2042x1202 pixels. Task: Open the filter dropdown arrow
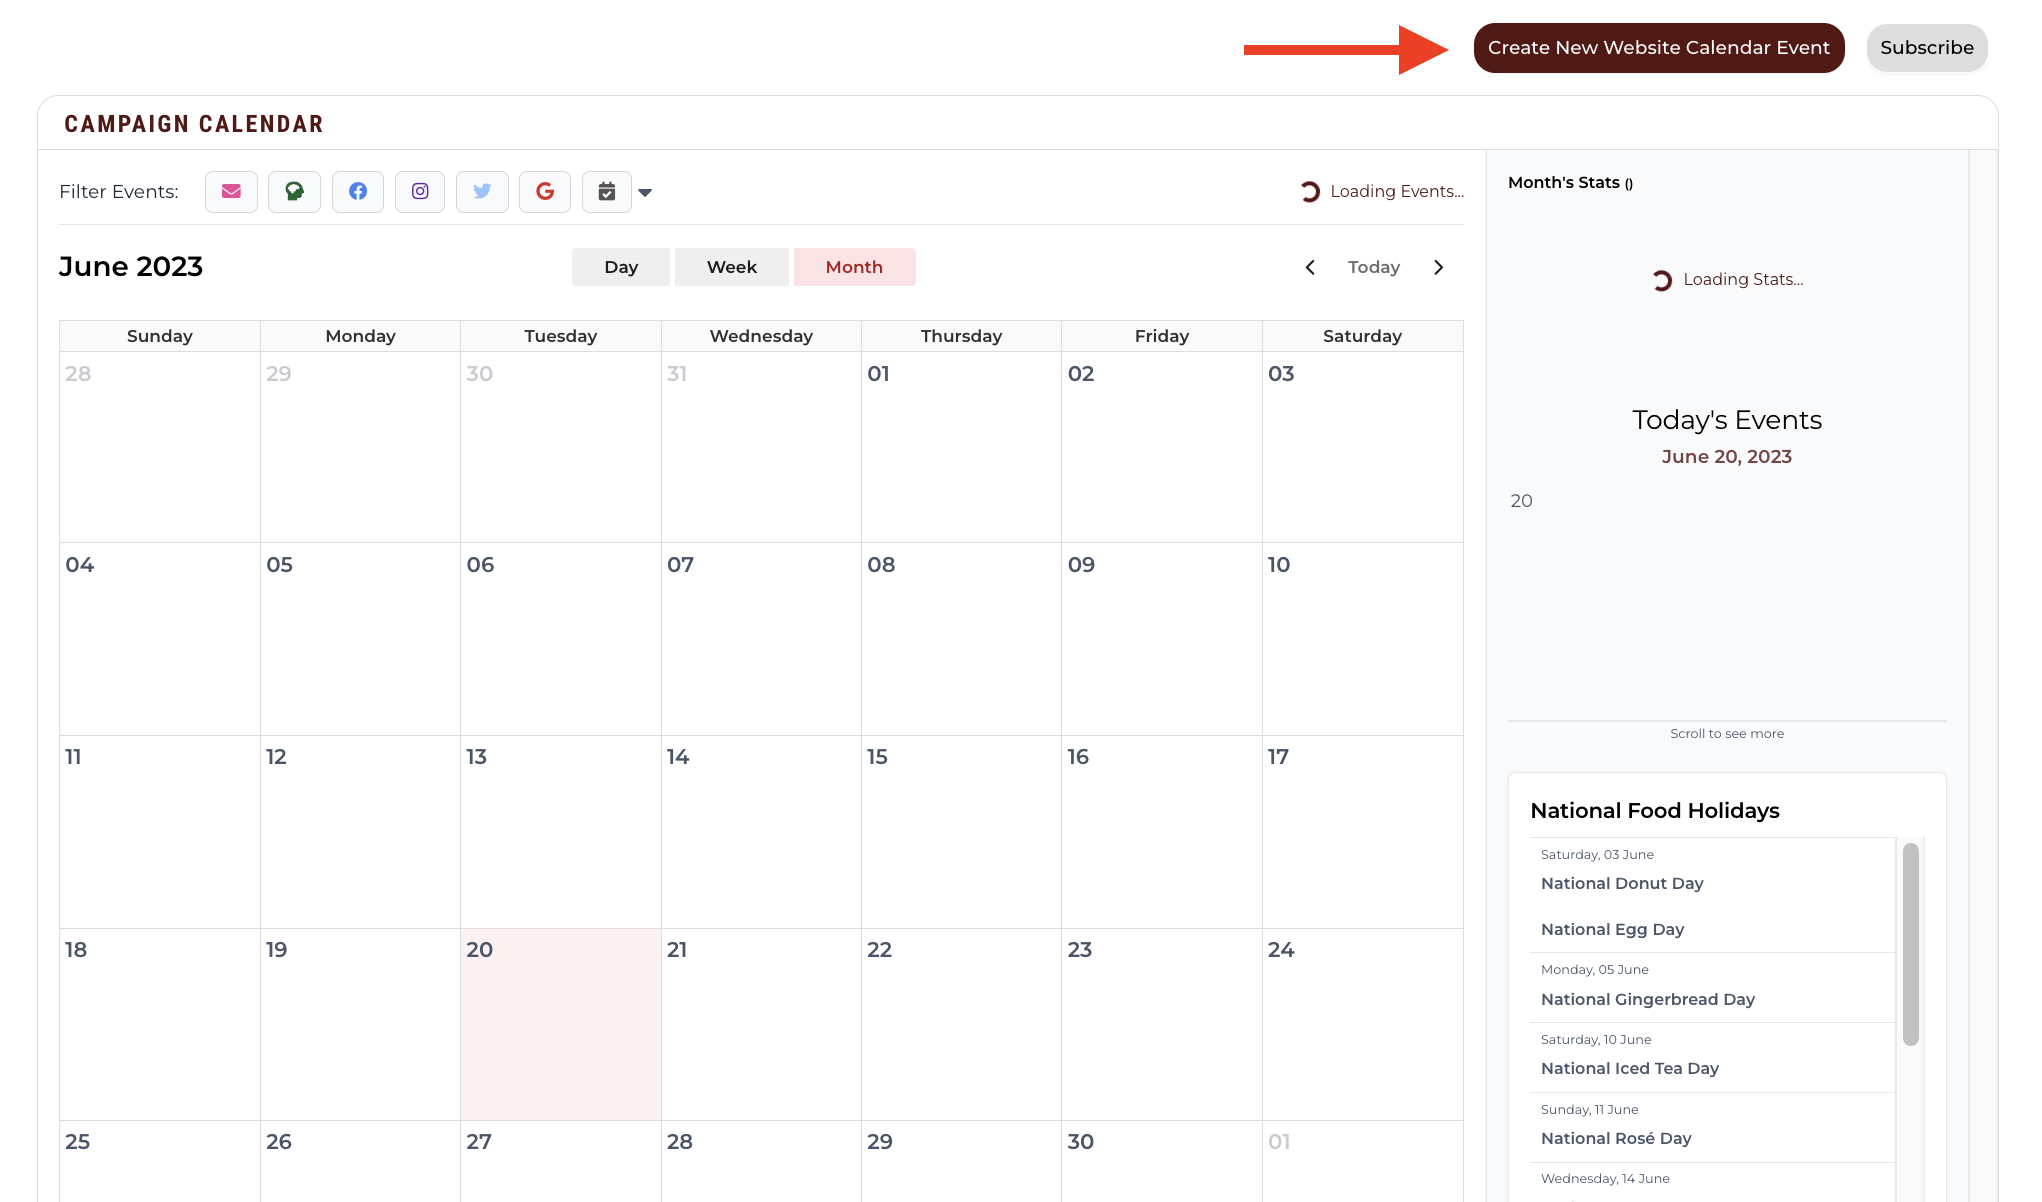[x=645, y=193]
